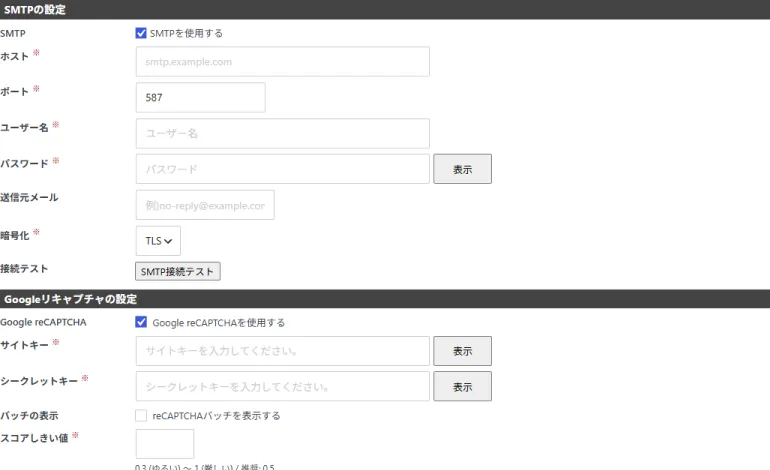Uncheck the SMTPを使用する checkbox
Viewport: 770px width, 470px height.
click(141, 33)
